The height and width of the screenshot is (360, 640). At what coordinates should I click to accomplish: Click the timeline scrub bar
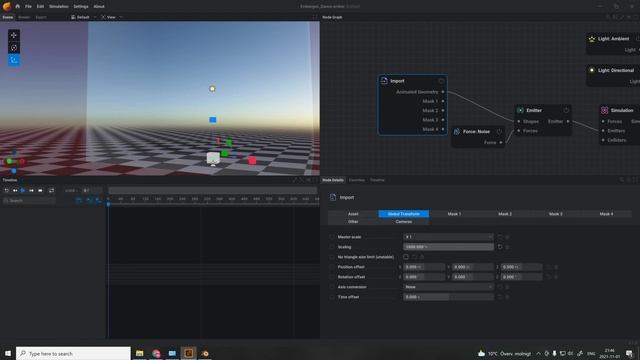213,191
